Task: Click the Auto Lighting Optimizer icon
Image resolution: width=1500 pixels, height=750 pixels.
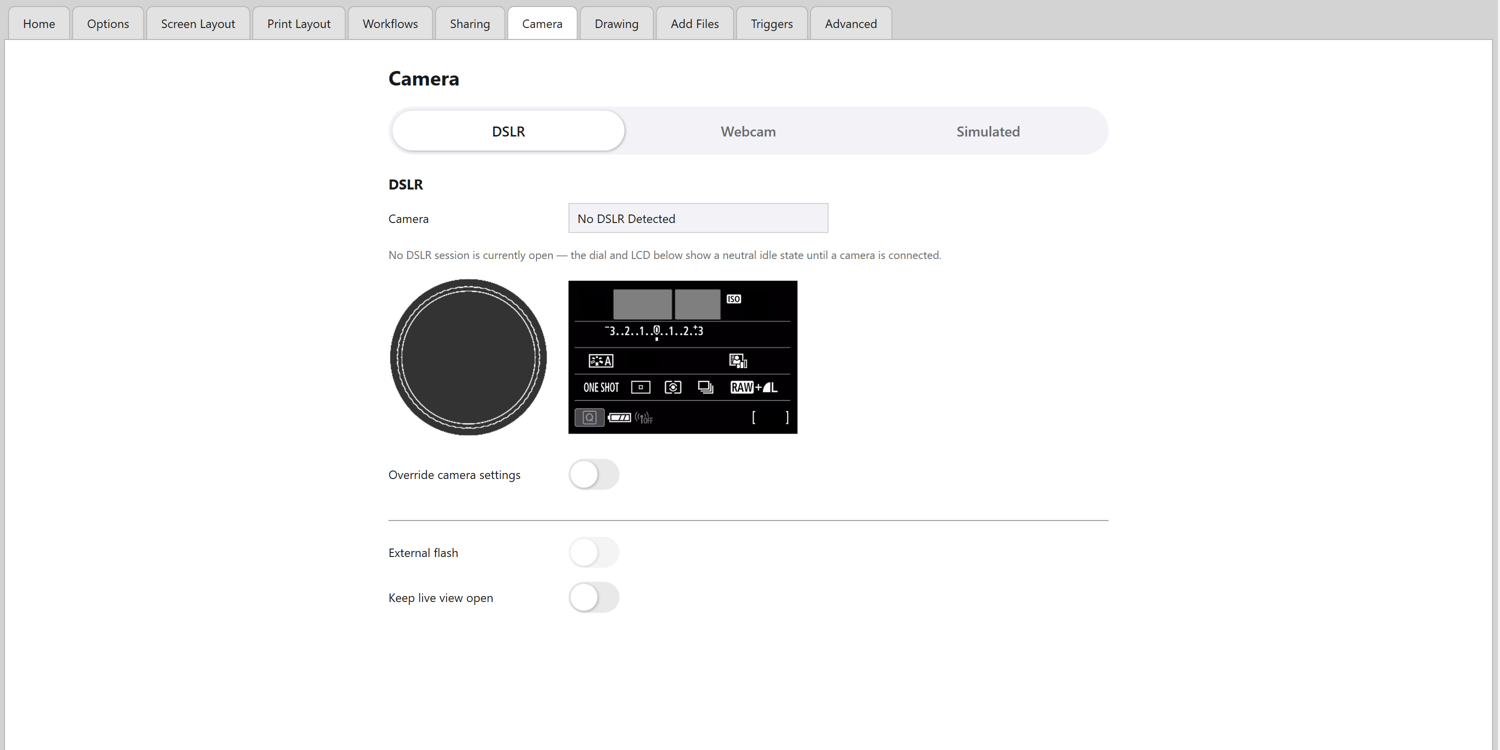Action: (738, 361)
